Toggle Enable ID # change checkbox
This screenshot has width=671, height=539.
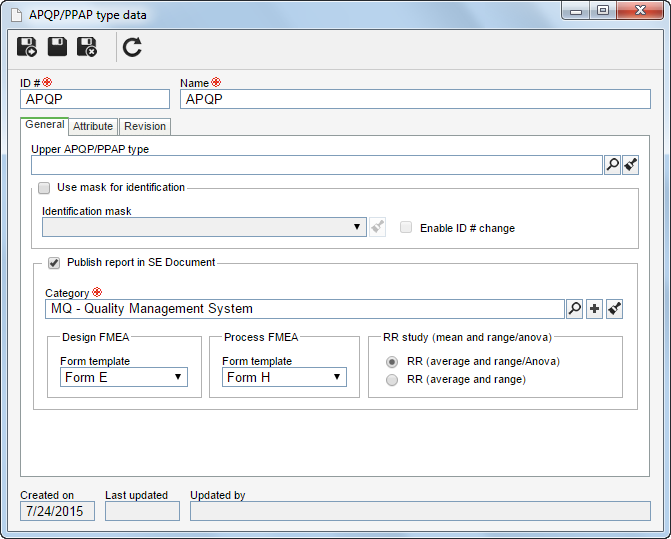click(406, 227)
